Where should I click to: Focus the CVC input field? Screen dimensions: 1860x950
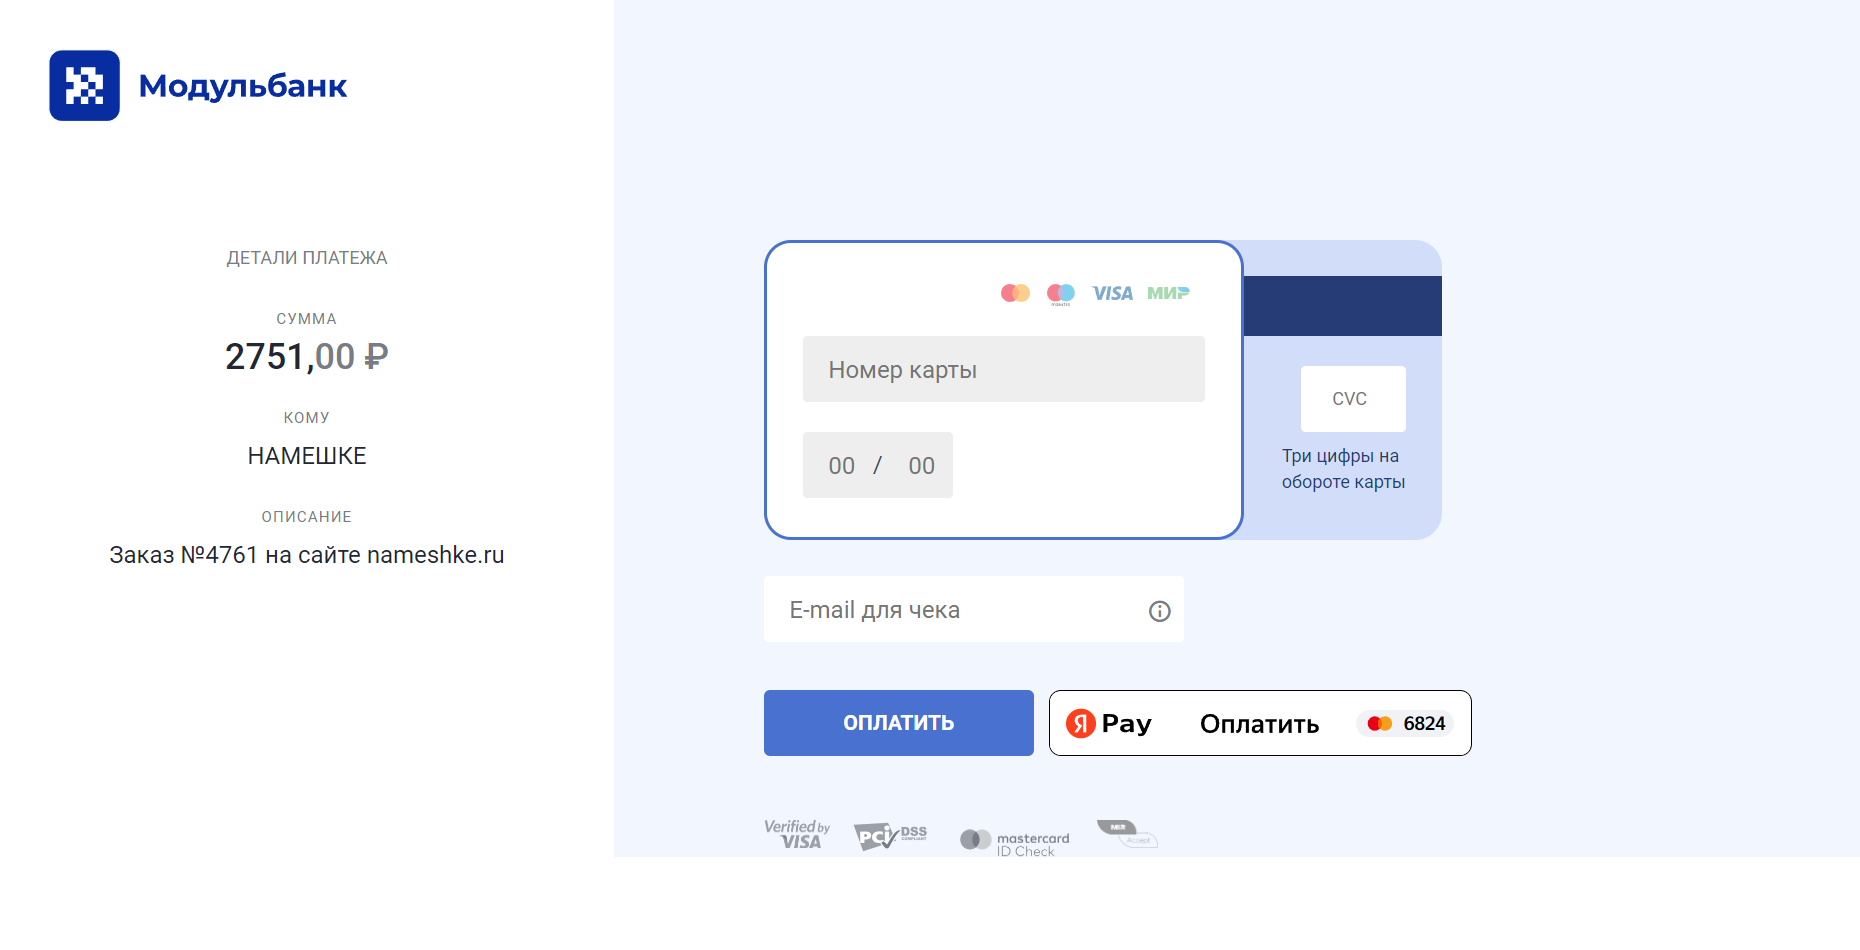pos(1353,399)
